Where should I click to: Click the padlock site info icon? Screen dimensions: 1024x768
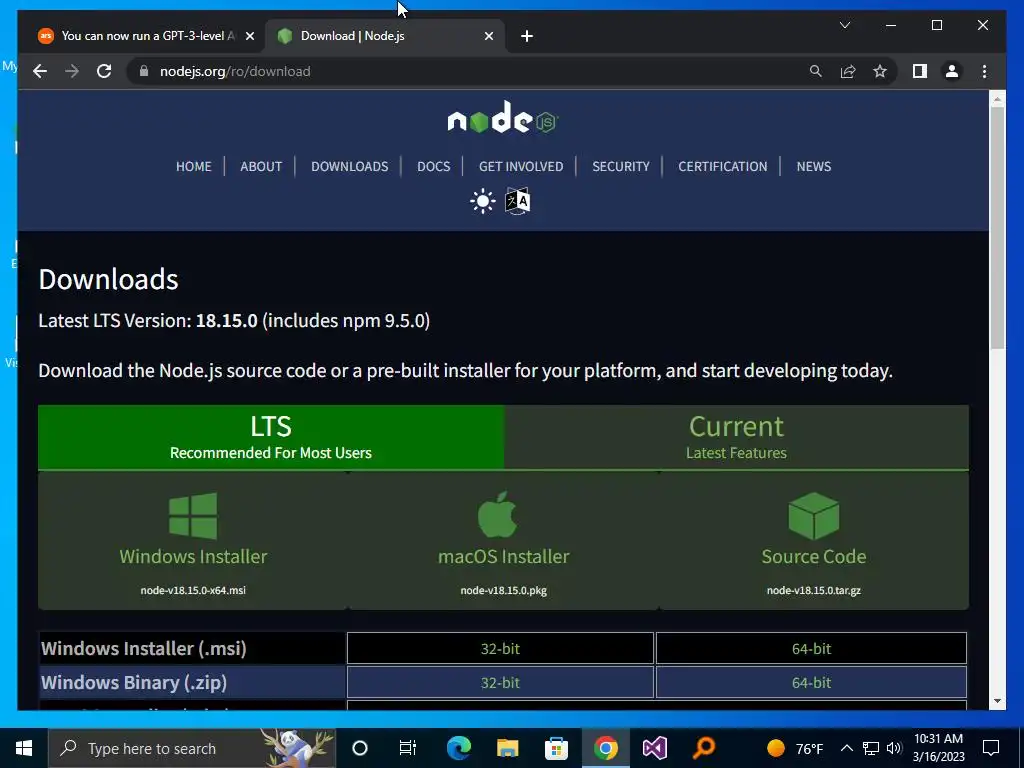click(x=144, y=71)
